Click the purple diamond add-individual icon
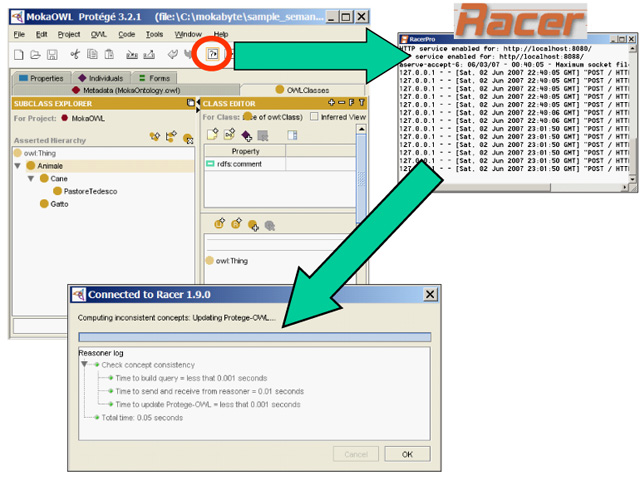The height and width of the screenshot is (480, 640). 247,135
